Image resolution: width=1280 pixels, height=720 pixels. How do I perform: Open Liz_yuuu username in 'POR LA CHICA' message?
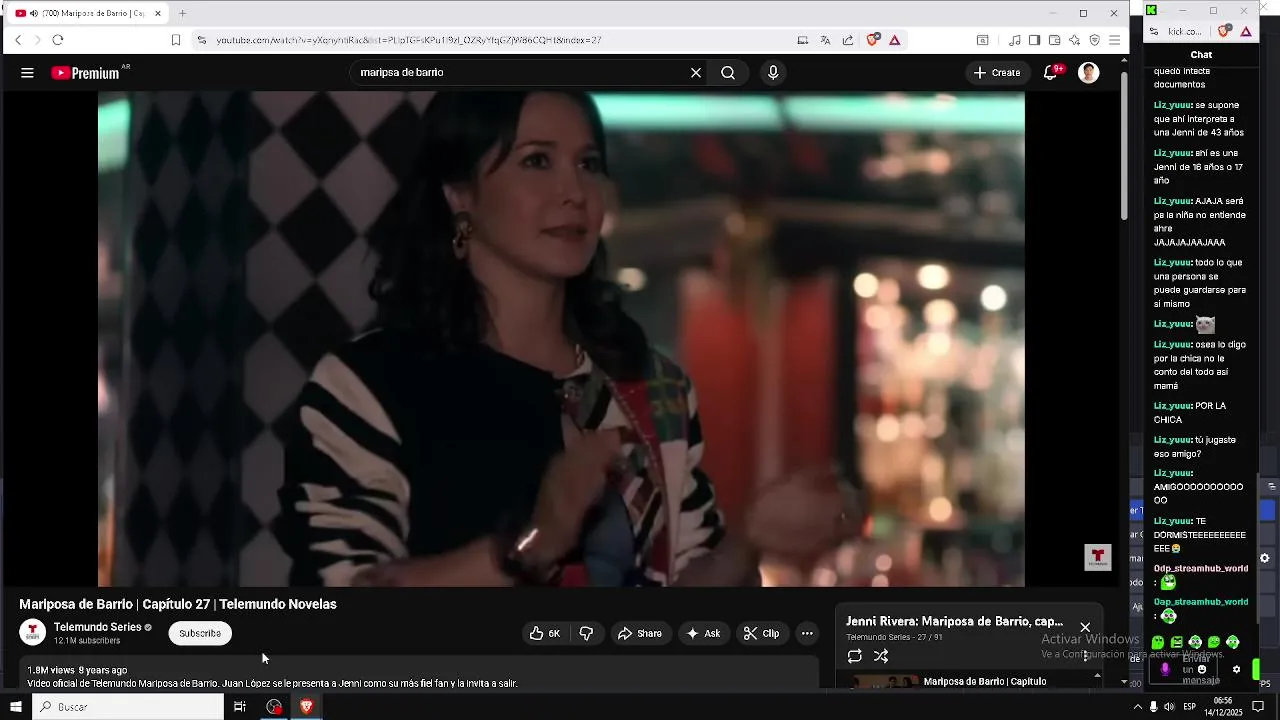point(1172,406)
